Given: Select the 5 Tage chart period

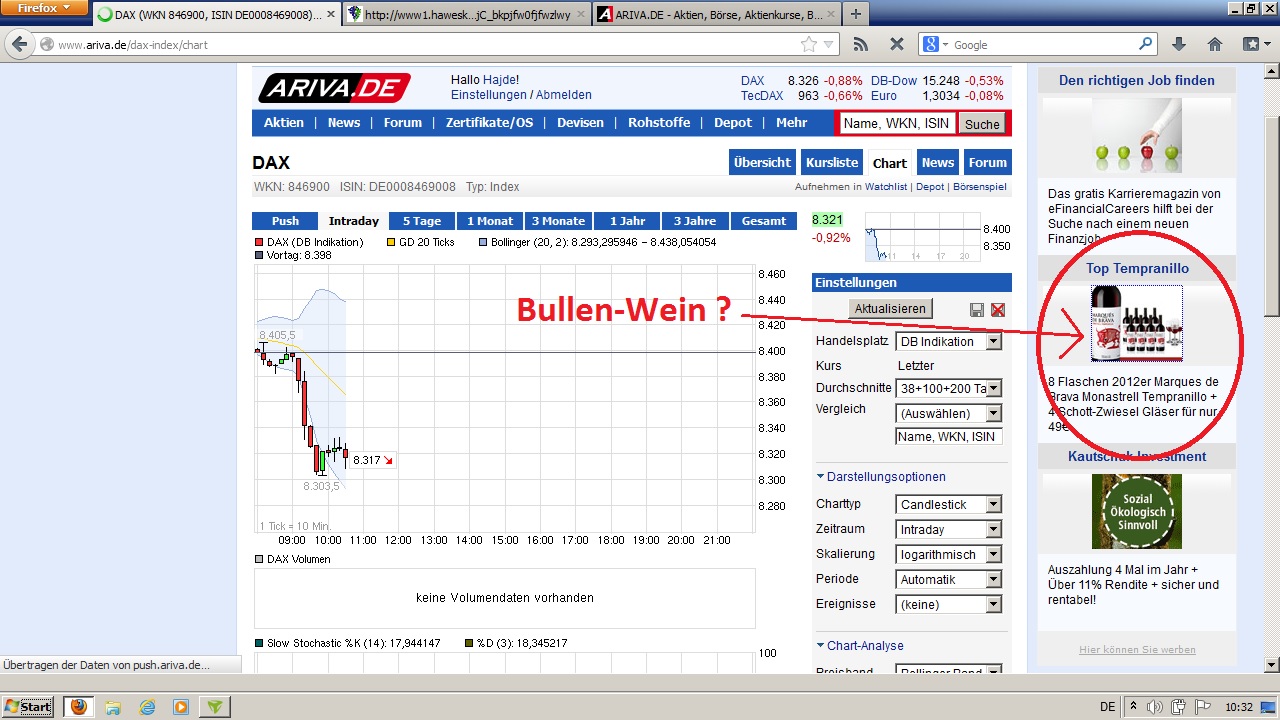Looking at the screenshot, I should point(422,221).
